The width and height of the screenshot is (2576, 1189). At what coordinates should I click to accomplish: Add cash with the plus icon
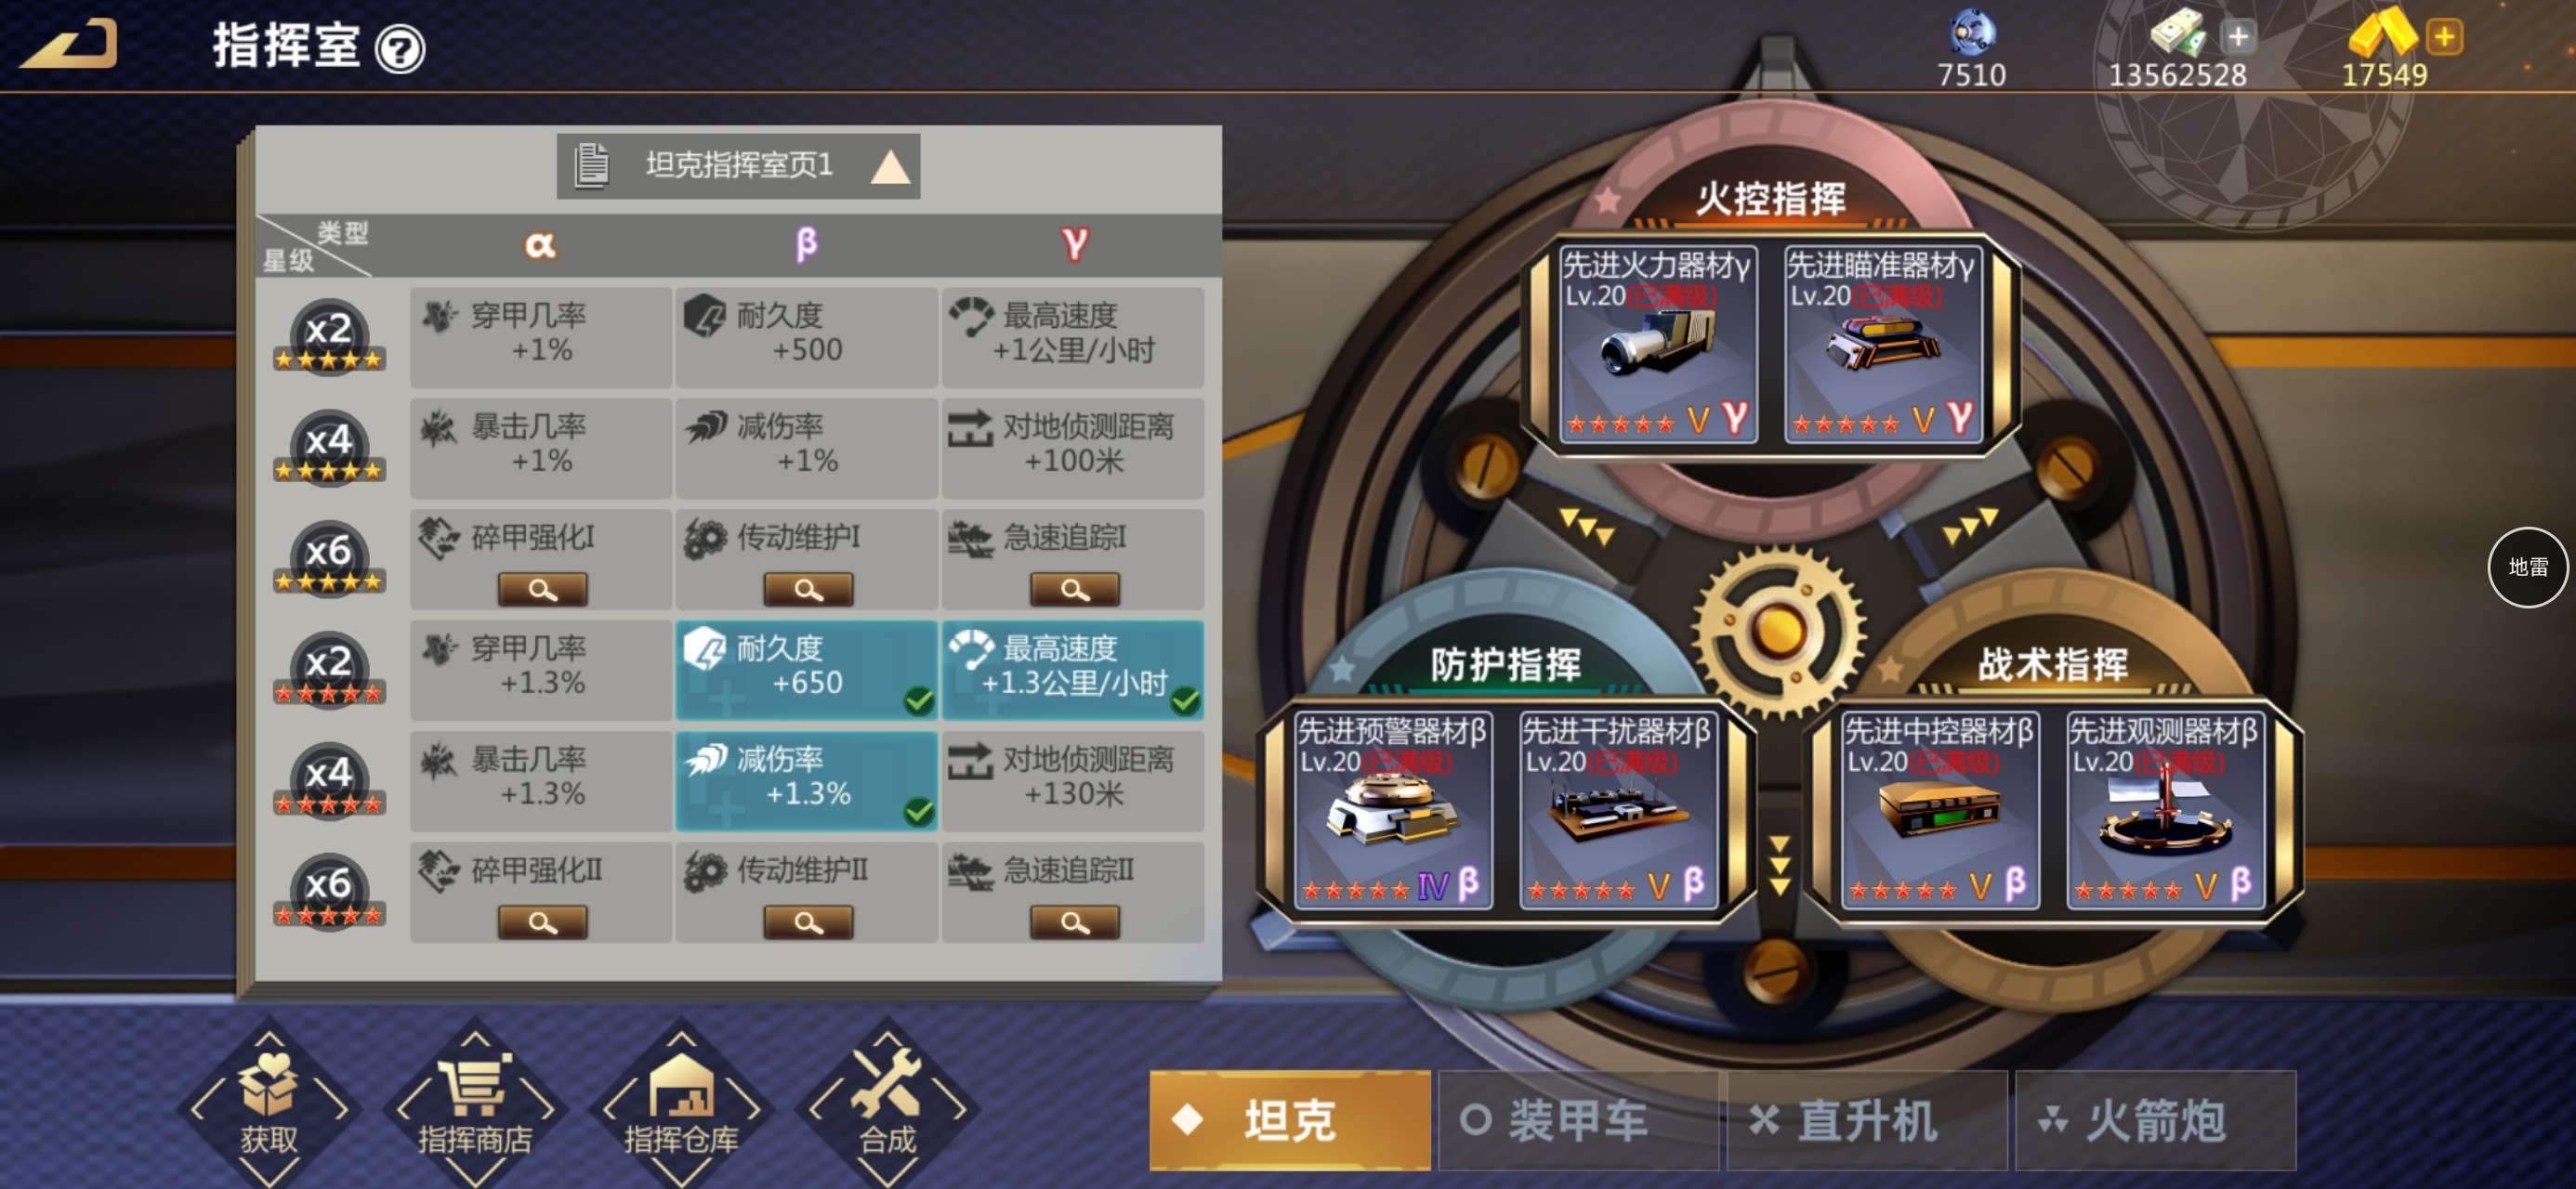click(2238, 37)
